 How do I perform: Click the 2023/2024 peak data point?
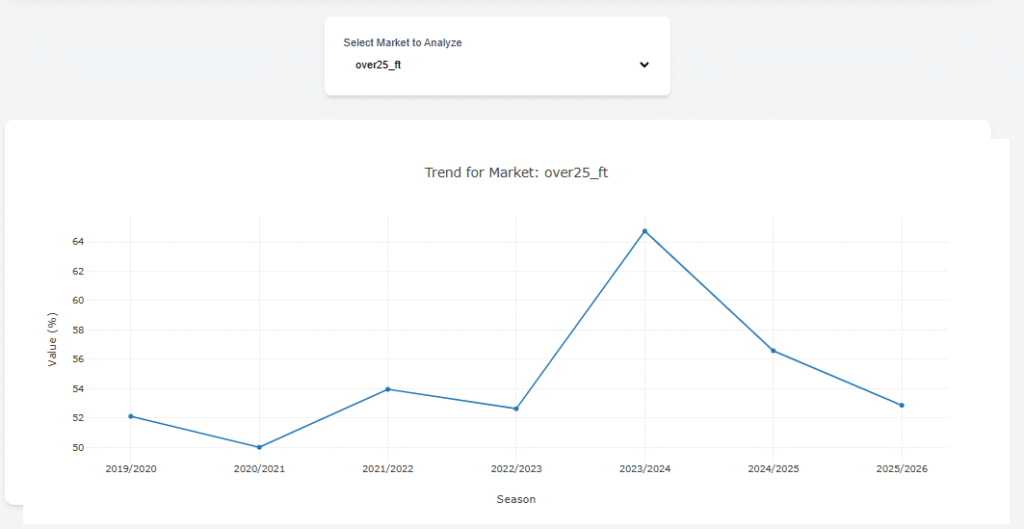coord(645,231)
